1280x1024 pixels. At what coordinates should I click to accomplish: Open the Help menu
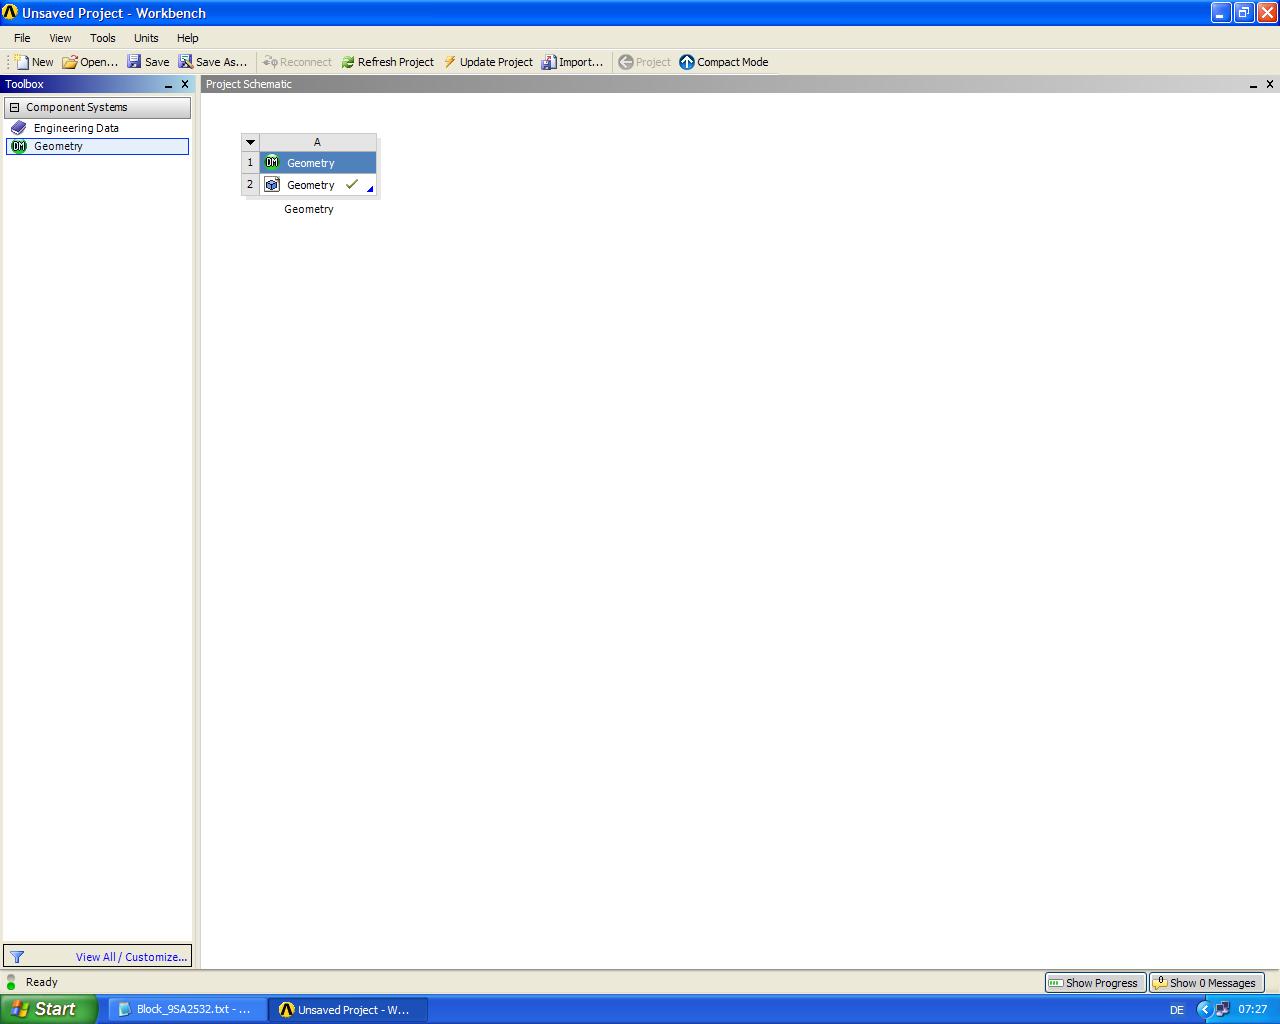coord(188,38)
